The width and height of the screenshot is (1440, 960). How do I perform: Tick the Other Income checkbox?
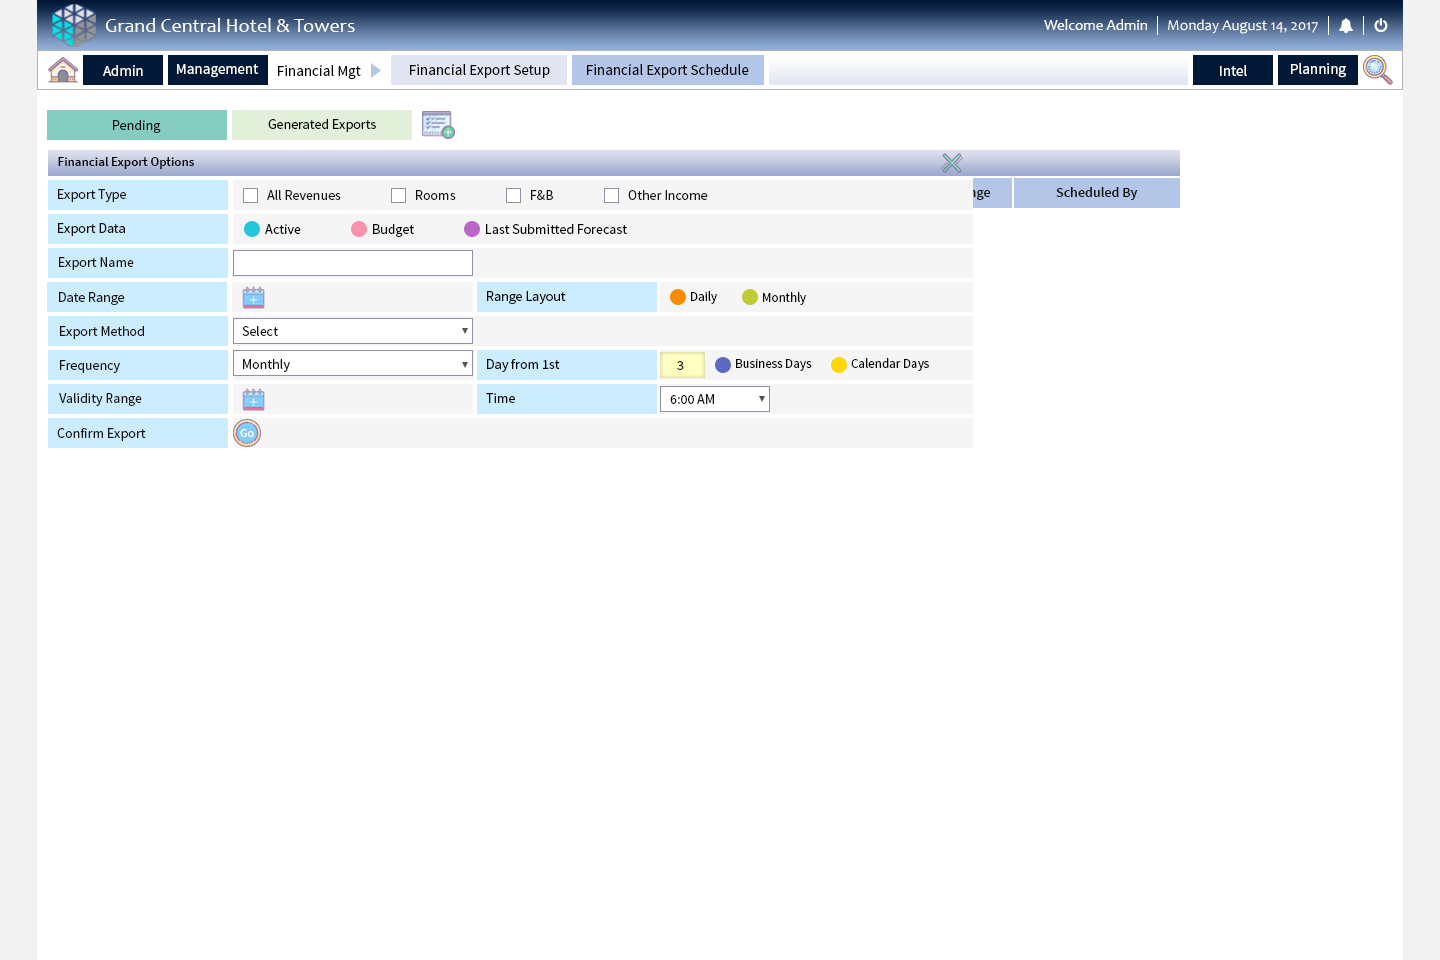coord(612,196)
